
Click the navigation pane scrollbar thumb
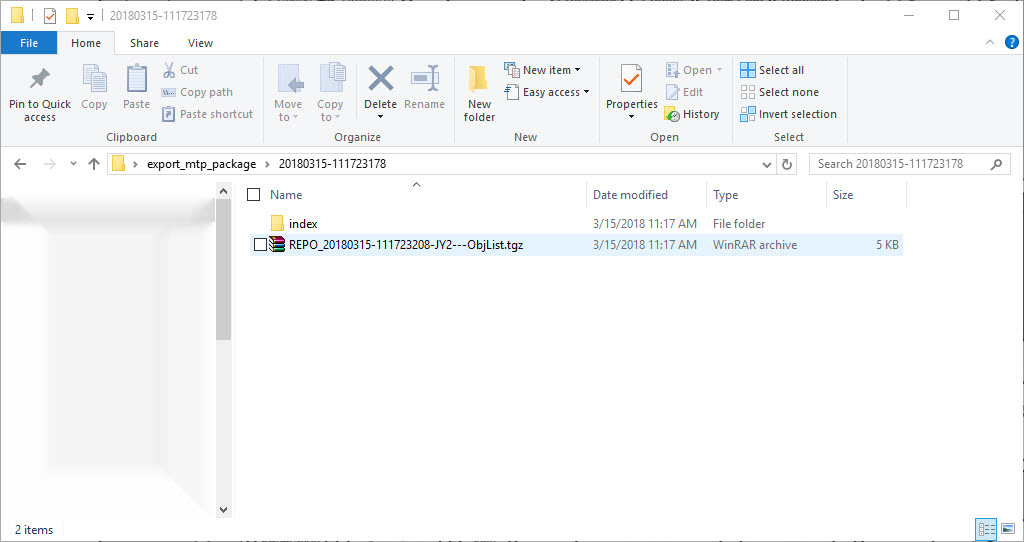[x=223, y=270]
